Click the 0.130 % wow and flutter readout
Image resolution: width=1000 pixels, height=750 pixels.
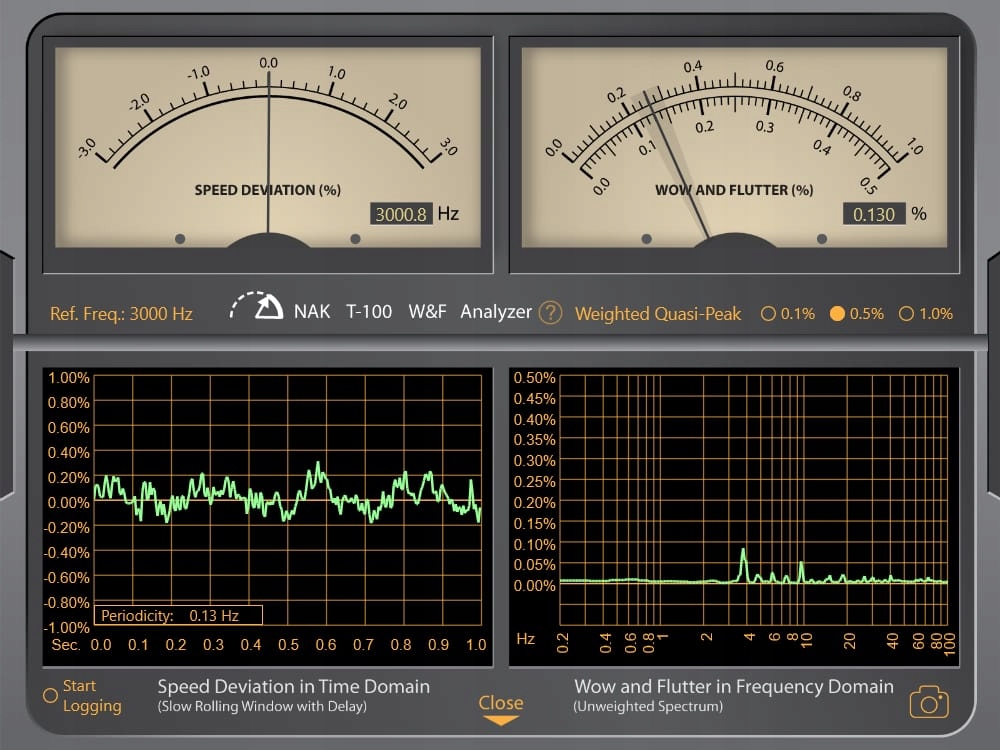pyautogui.click(x=873, y=214)
